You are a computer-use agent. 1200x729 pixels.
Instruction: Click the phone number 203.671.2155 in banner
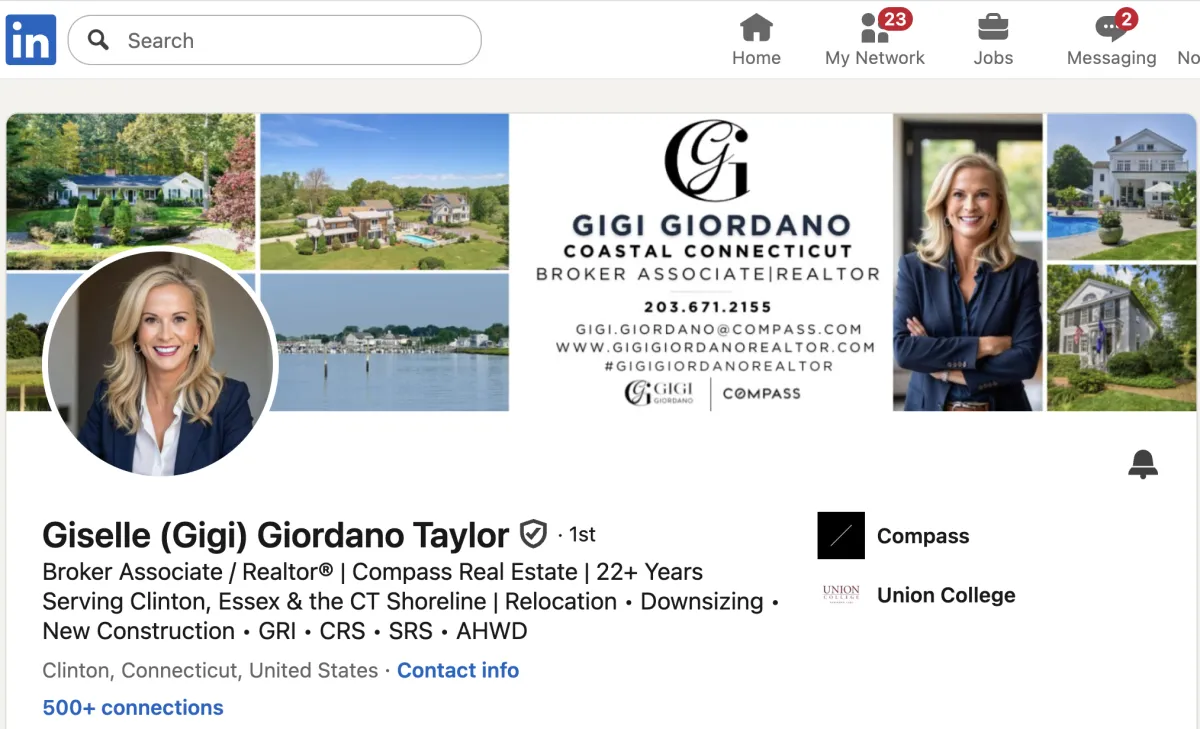pyautogui.click(x=708, y=307)
